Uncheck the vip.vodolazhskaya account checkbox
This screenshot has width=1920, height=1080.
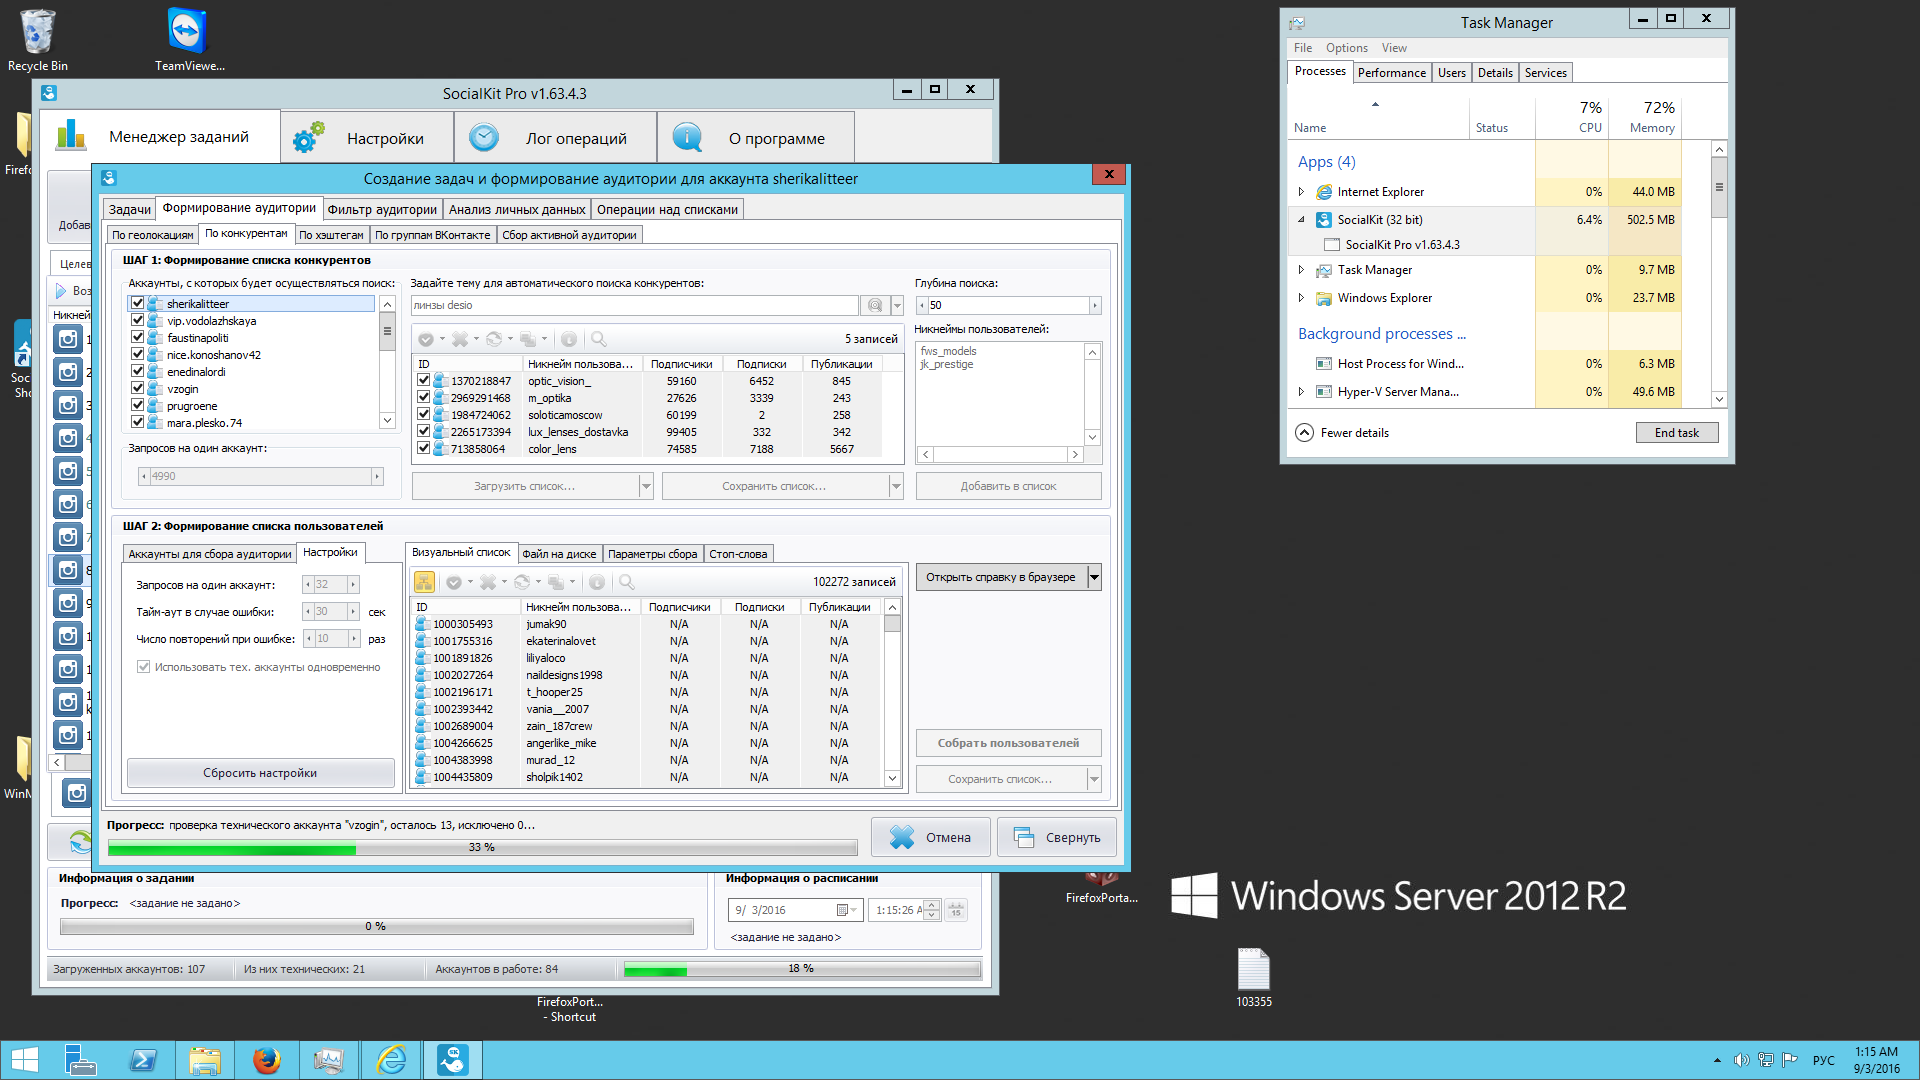pos(137,320)
